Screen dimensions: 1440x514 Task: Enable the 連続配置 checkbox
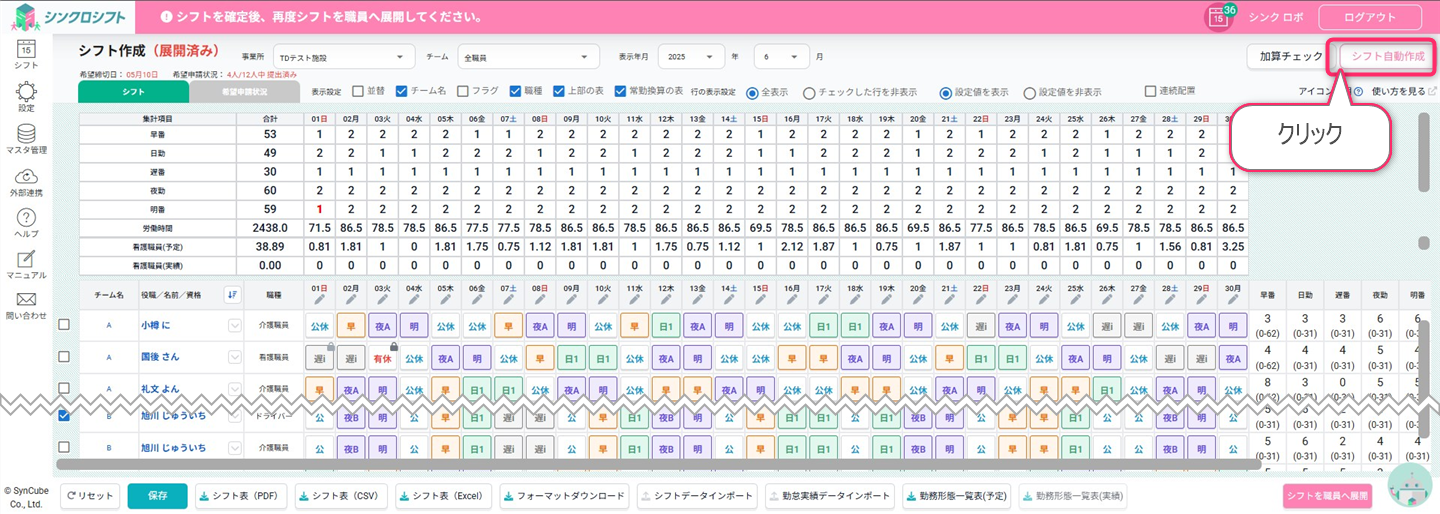(x=1151, y=91)
